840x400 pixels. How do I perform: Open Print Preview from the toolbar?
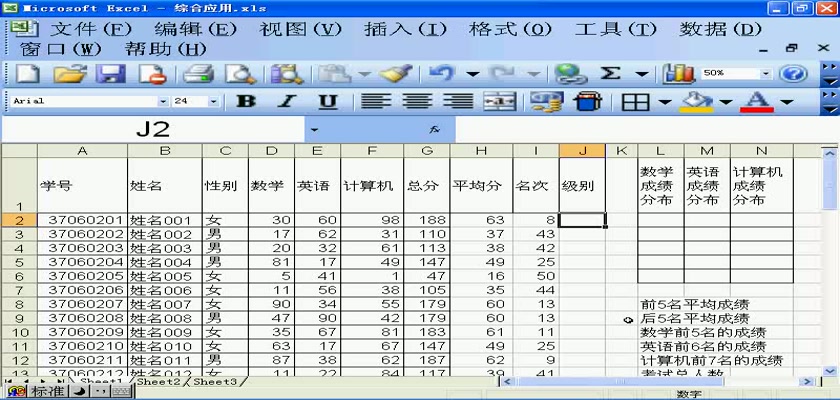click(x=240, y=73)
